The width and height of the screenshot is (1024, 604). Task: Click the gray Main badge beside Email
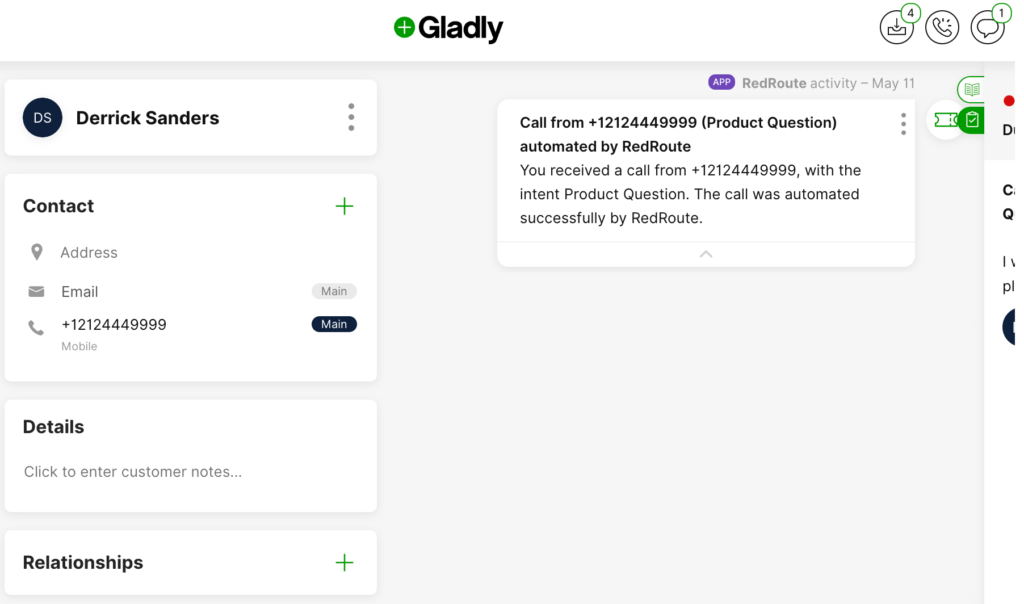pyautogui.click(x=334, y=291)
